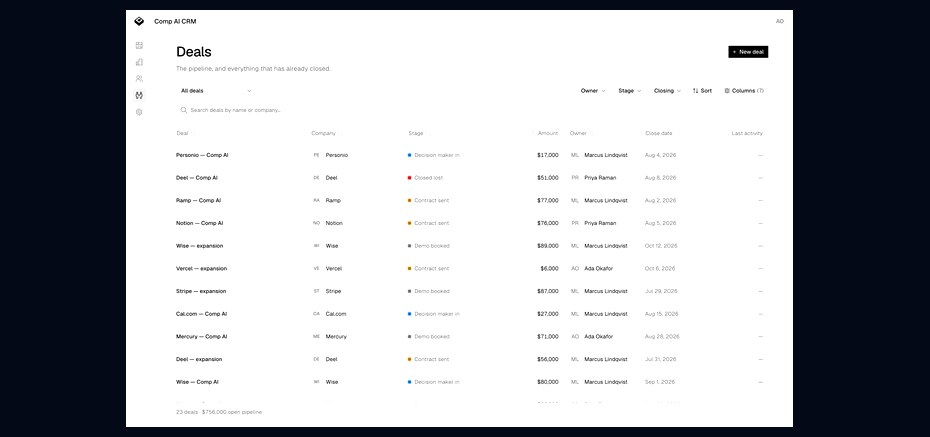This screenshot has height=437, width=930.
Task: Click the AO user avatar at top right
Action: [779, 21]
